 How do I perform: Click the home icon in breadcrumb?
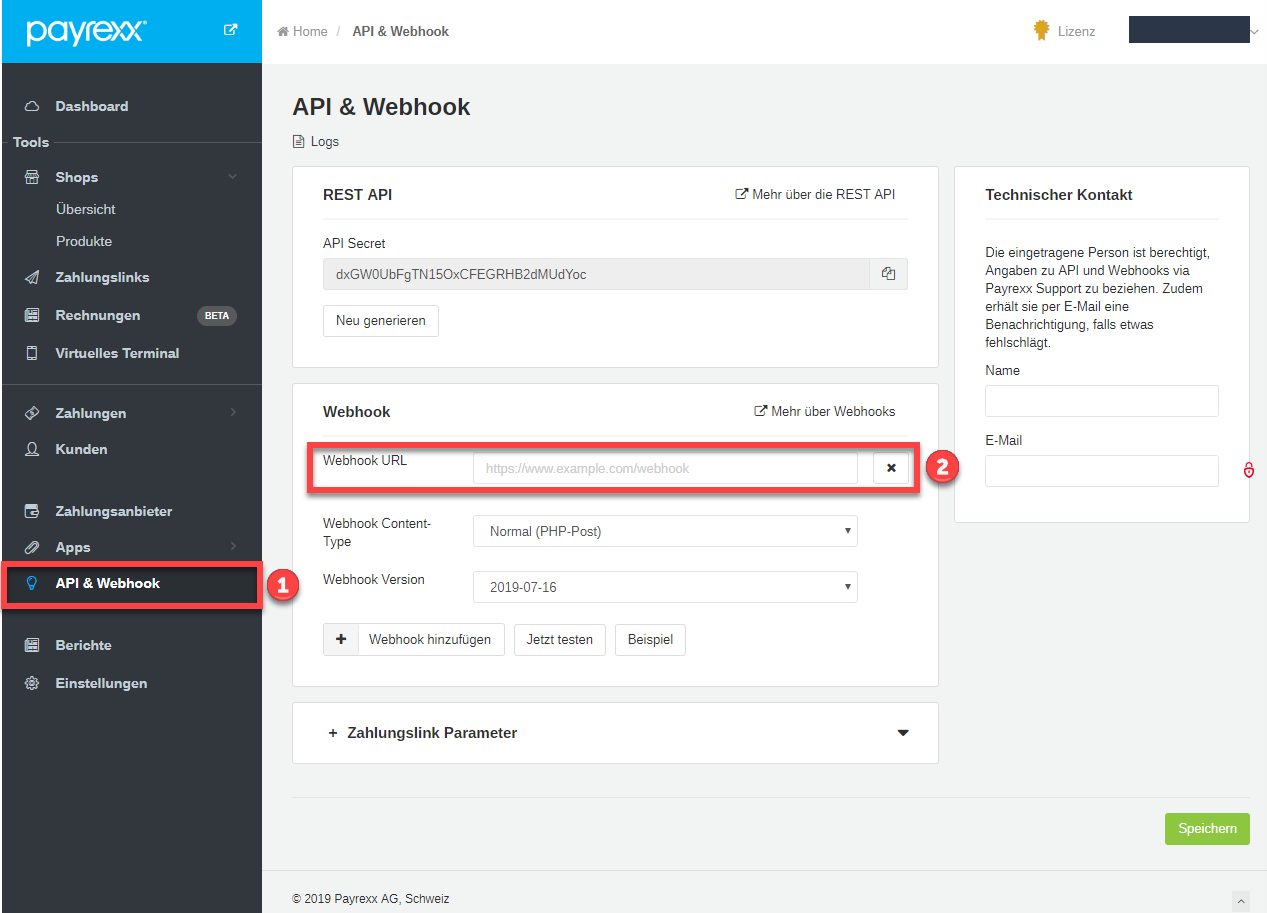pyautogui.click(x=283, y=32)
